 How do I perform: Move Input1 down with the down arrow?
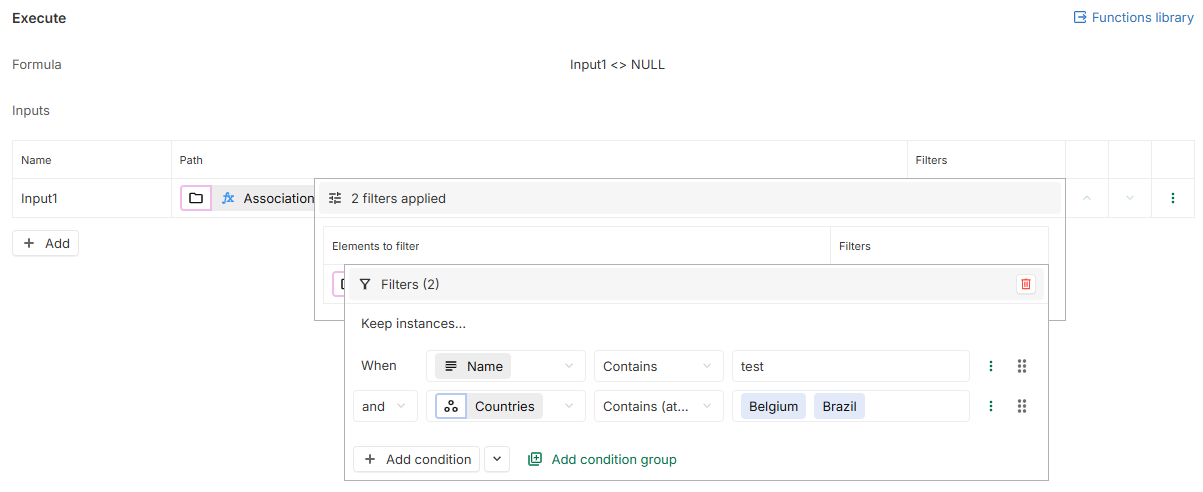[1130, 198]
